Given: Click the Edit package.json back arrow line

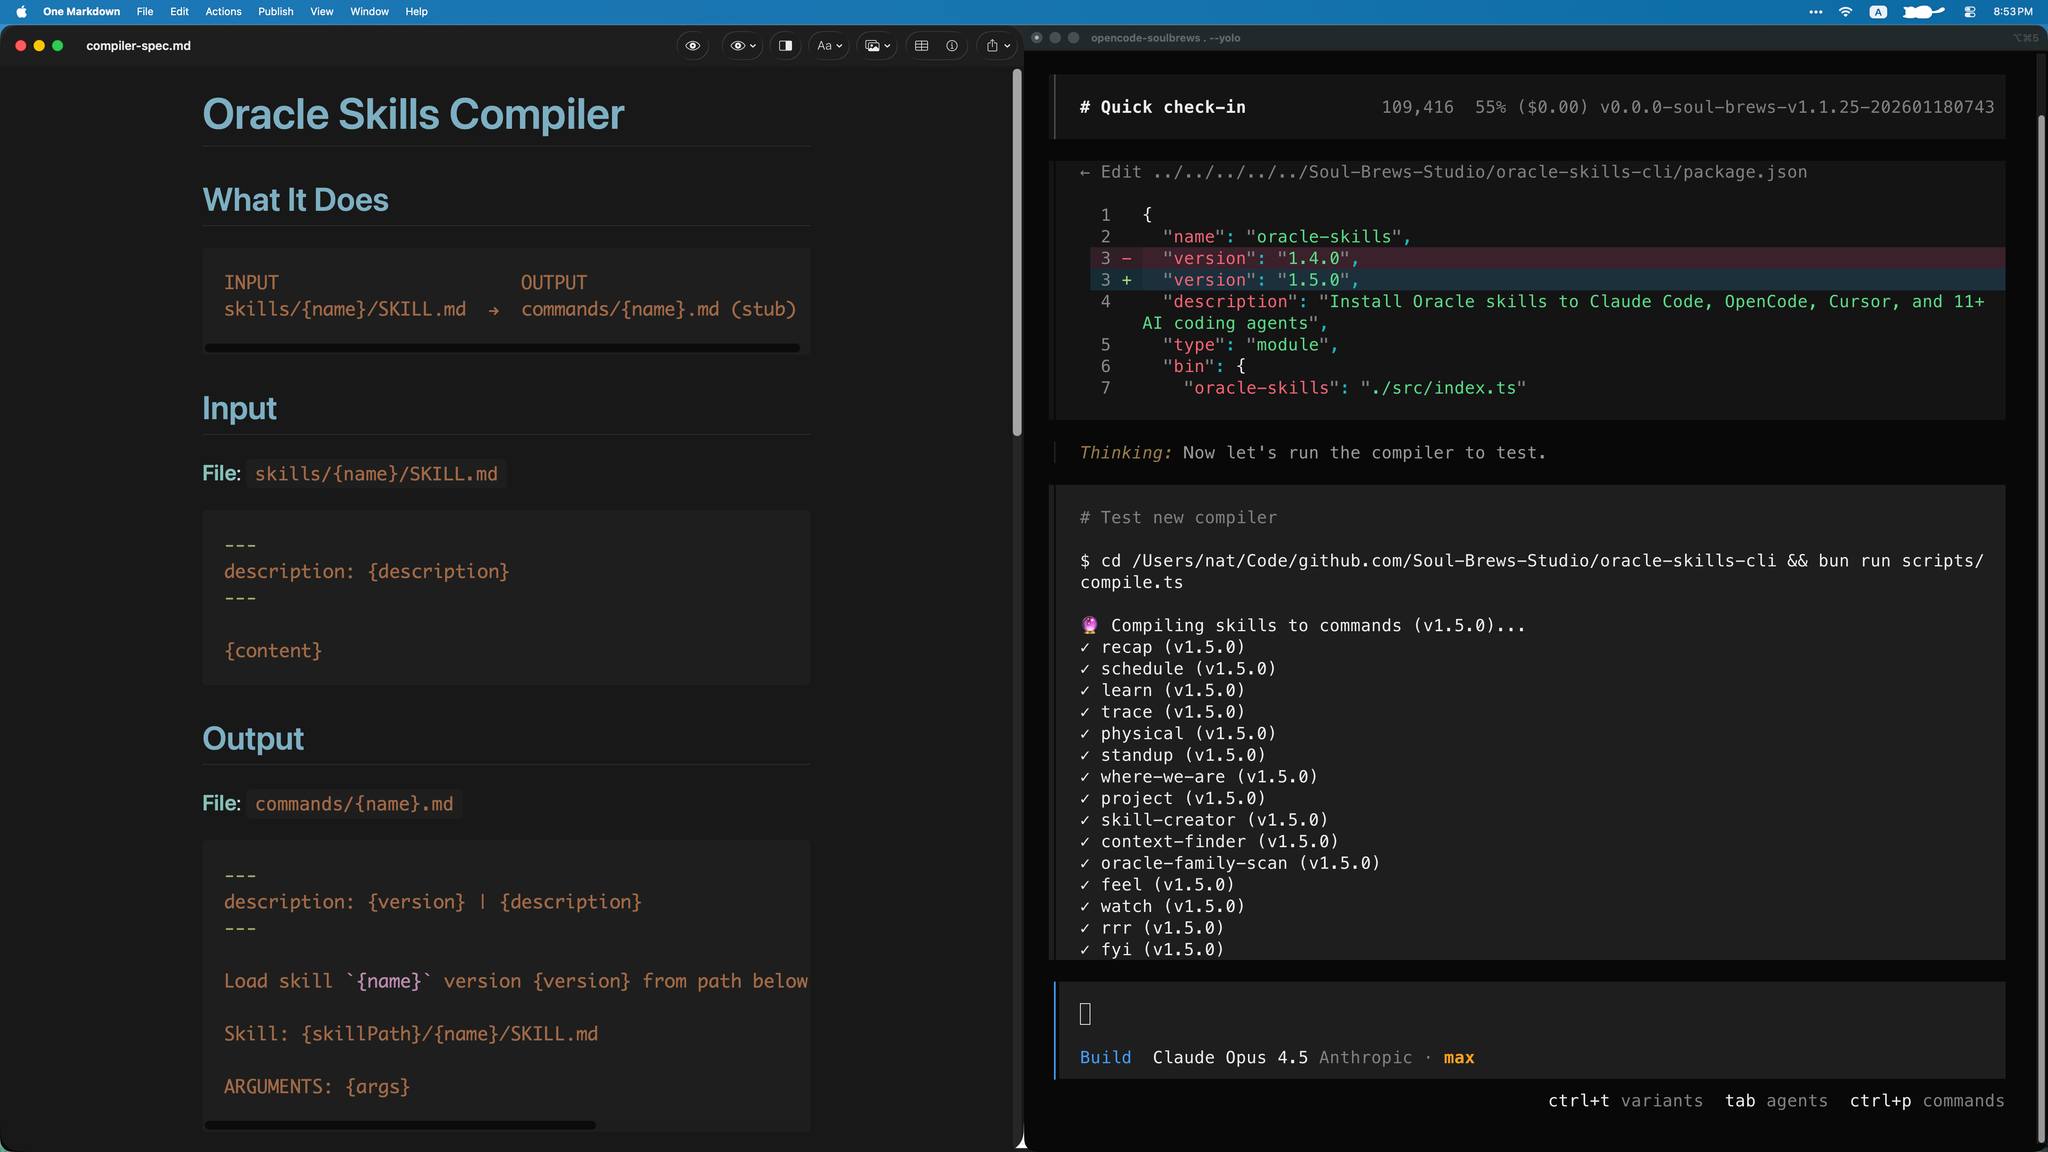Looking at the screenshot, I should [1443, 172].
